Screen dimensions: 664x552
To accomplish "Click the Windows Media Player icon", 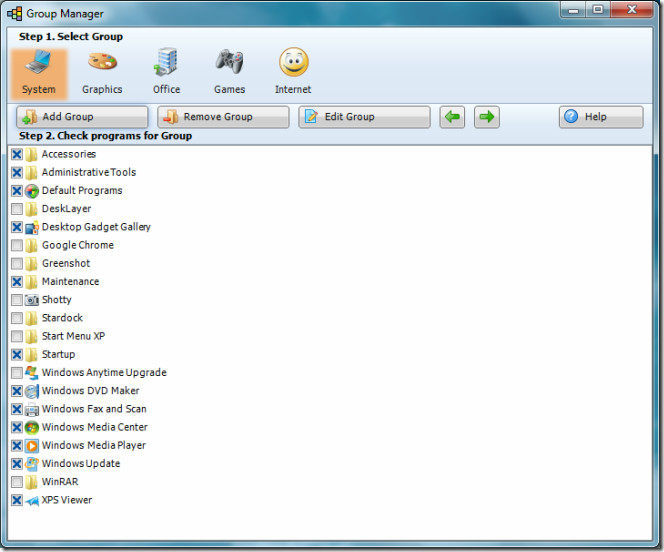I will coord(31,445).
